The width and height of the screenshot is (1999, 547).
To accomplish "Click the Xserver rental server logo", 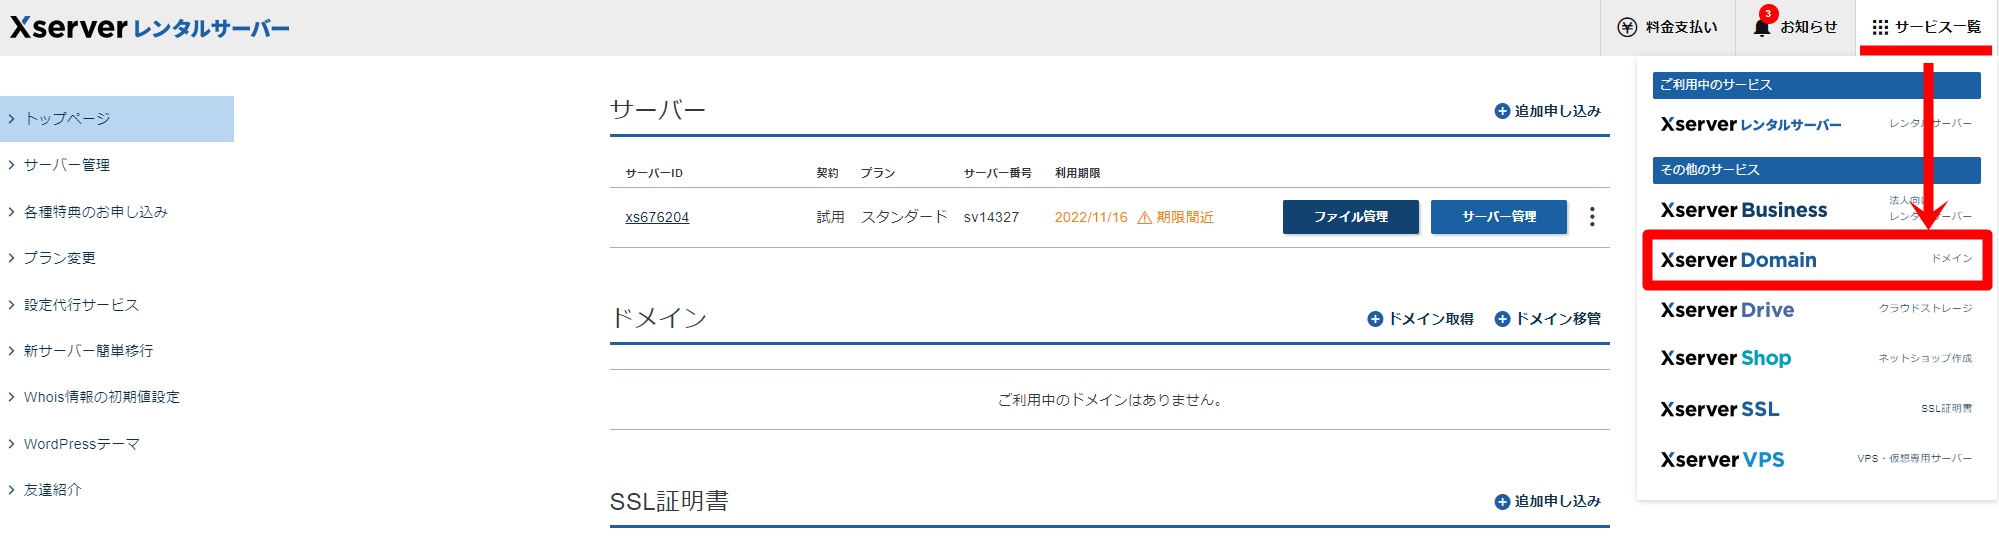I will pyautogui.click(x=150, y=28).
